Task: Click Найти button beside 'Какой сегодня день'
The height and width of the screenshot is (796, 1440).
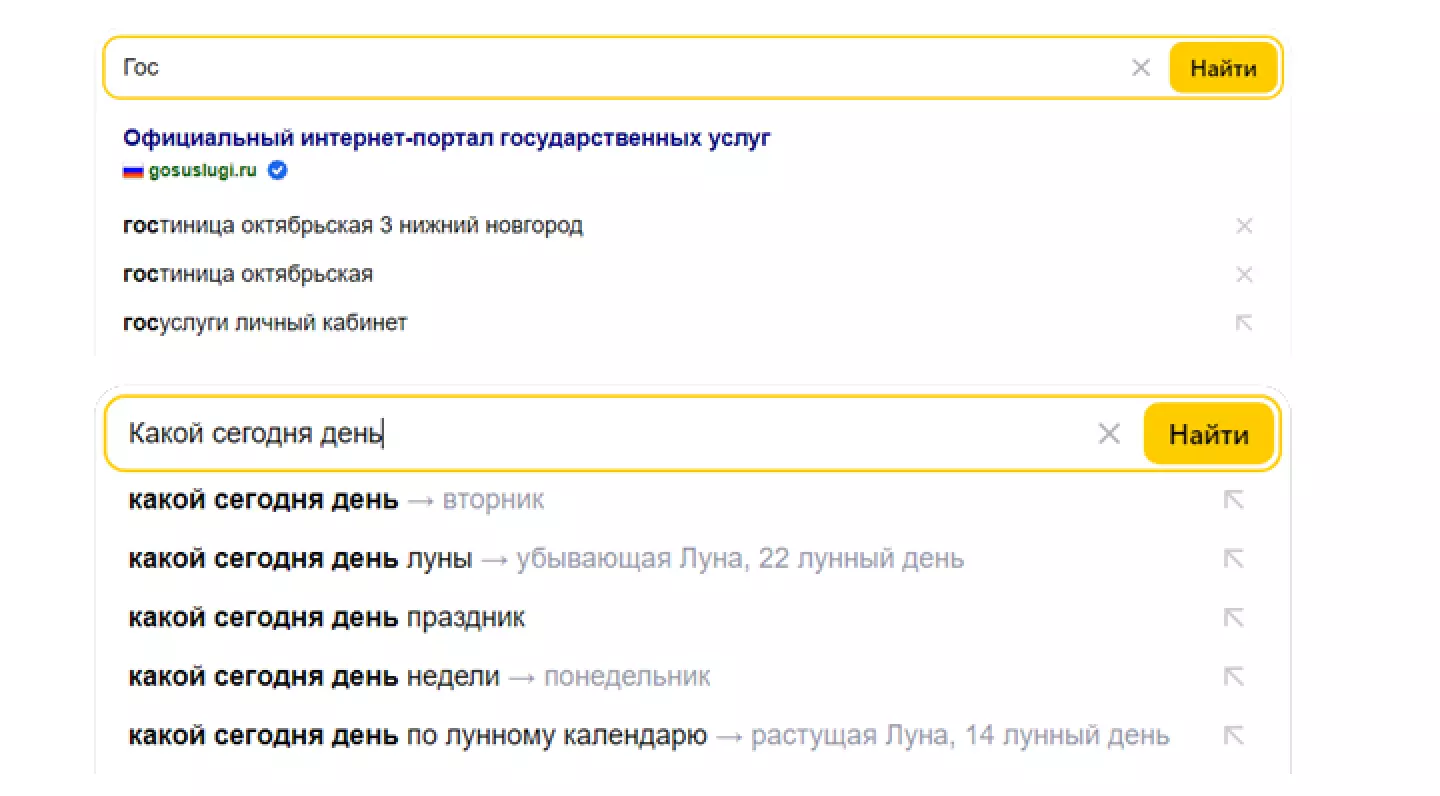Action: pos(1209,434)
